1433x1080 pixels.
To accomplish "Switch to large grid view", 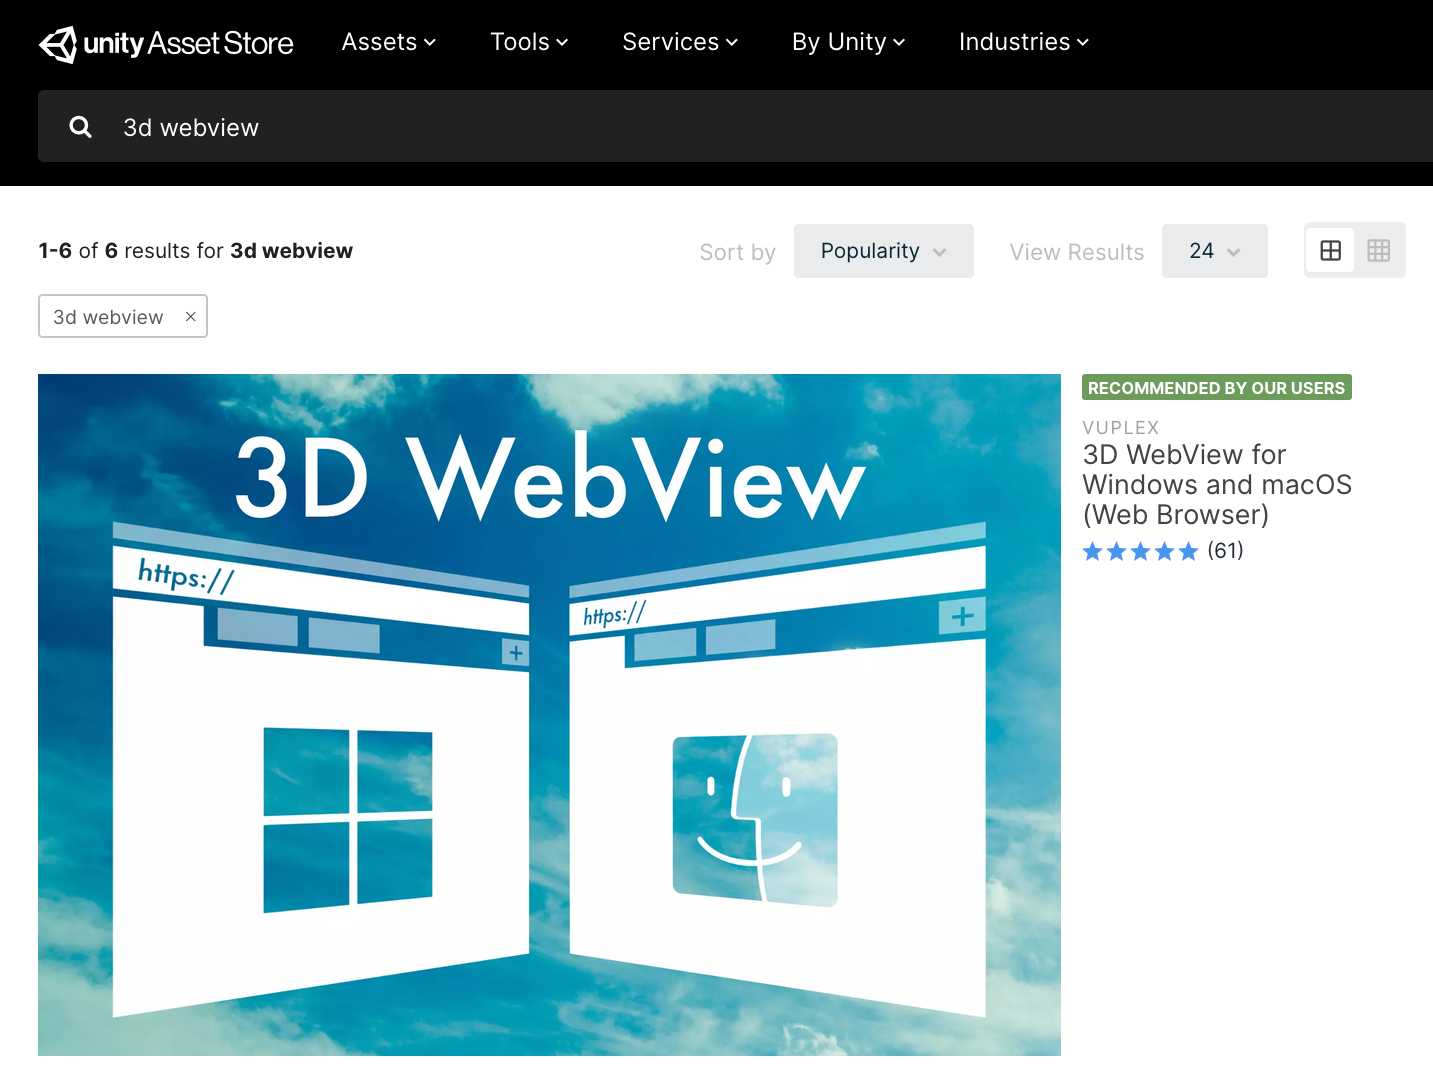I will 1331,250.
